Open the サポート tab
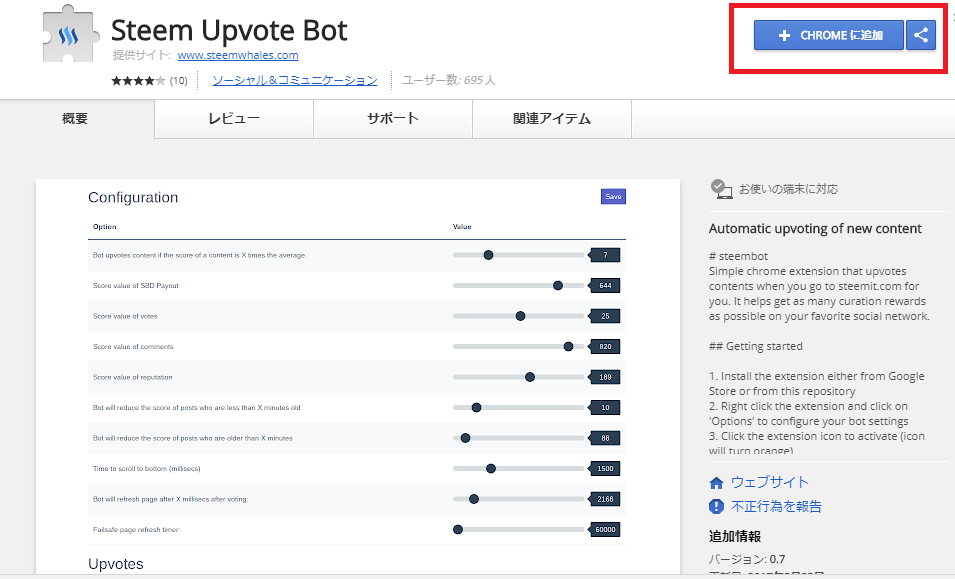The width and height of the screenshot is (955, 579). tap(392, 118)
